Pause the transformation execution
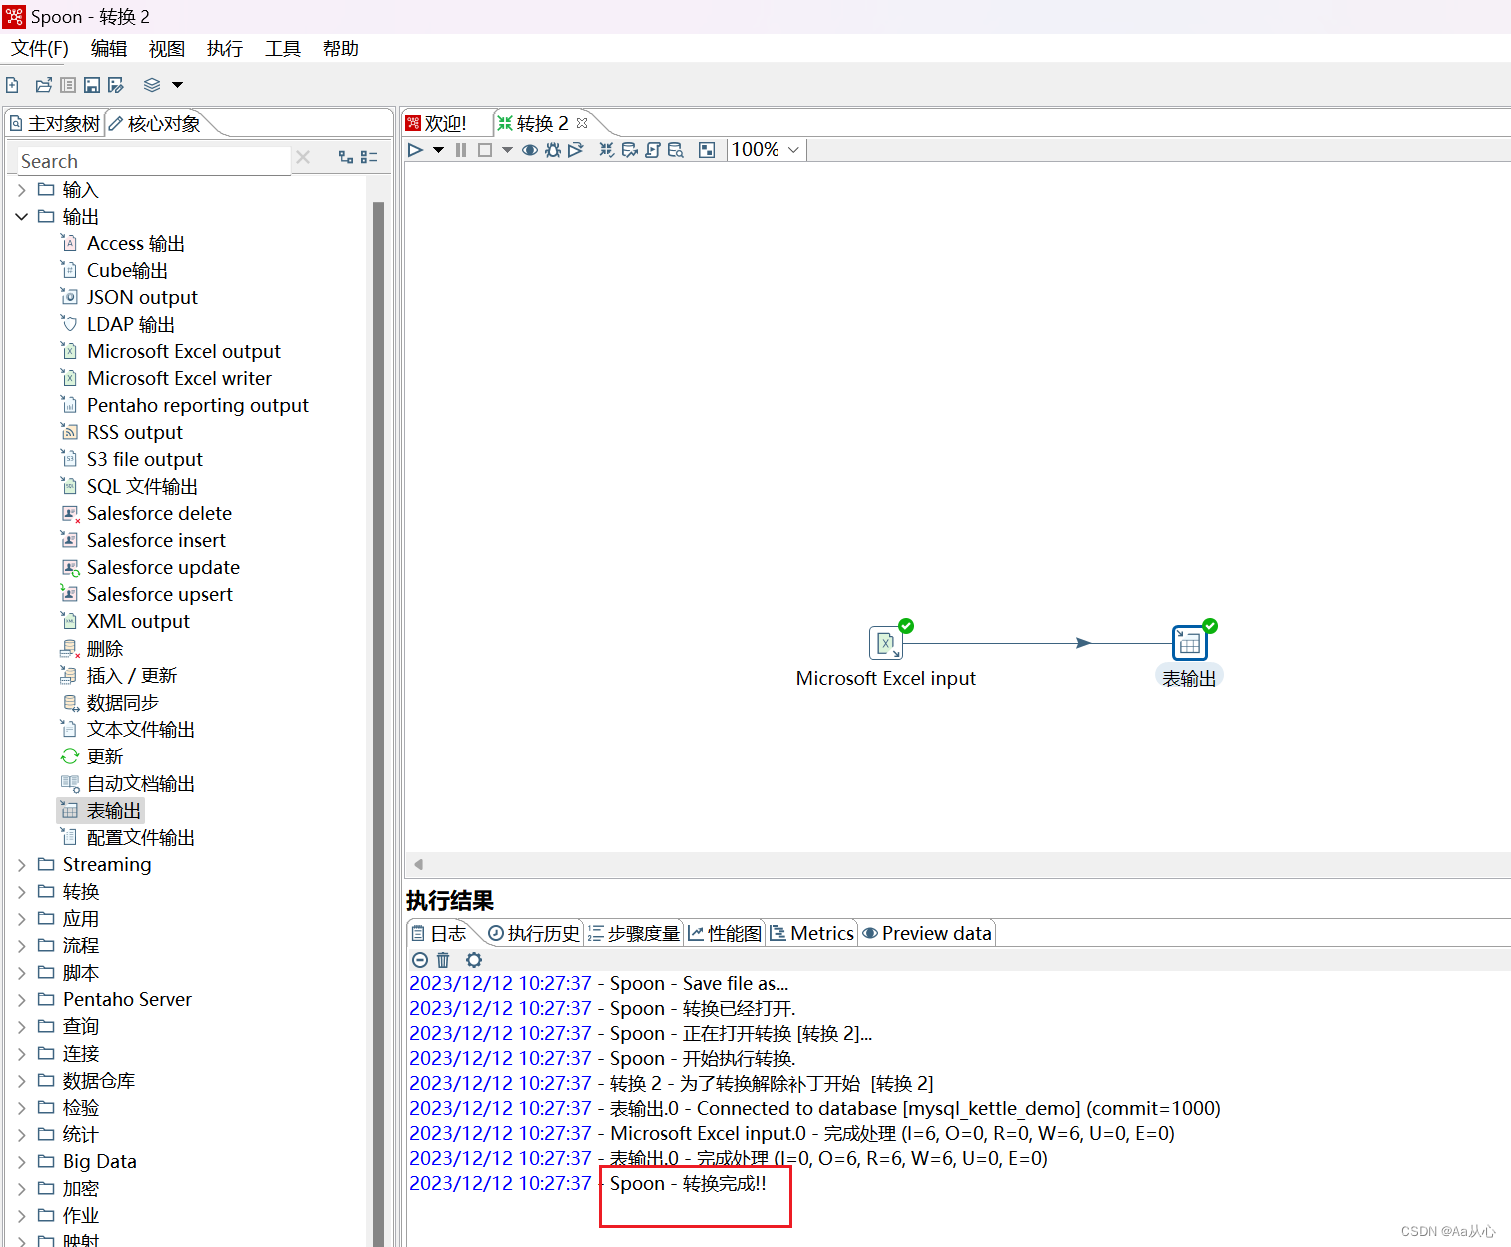 pos(460,149)
